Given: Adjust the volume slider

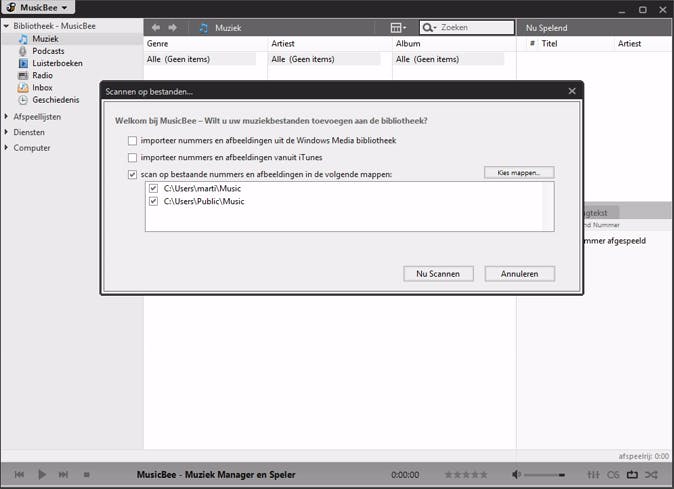Looking at the screenshot, I should [x=545, y=475].
